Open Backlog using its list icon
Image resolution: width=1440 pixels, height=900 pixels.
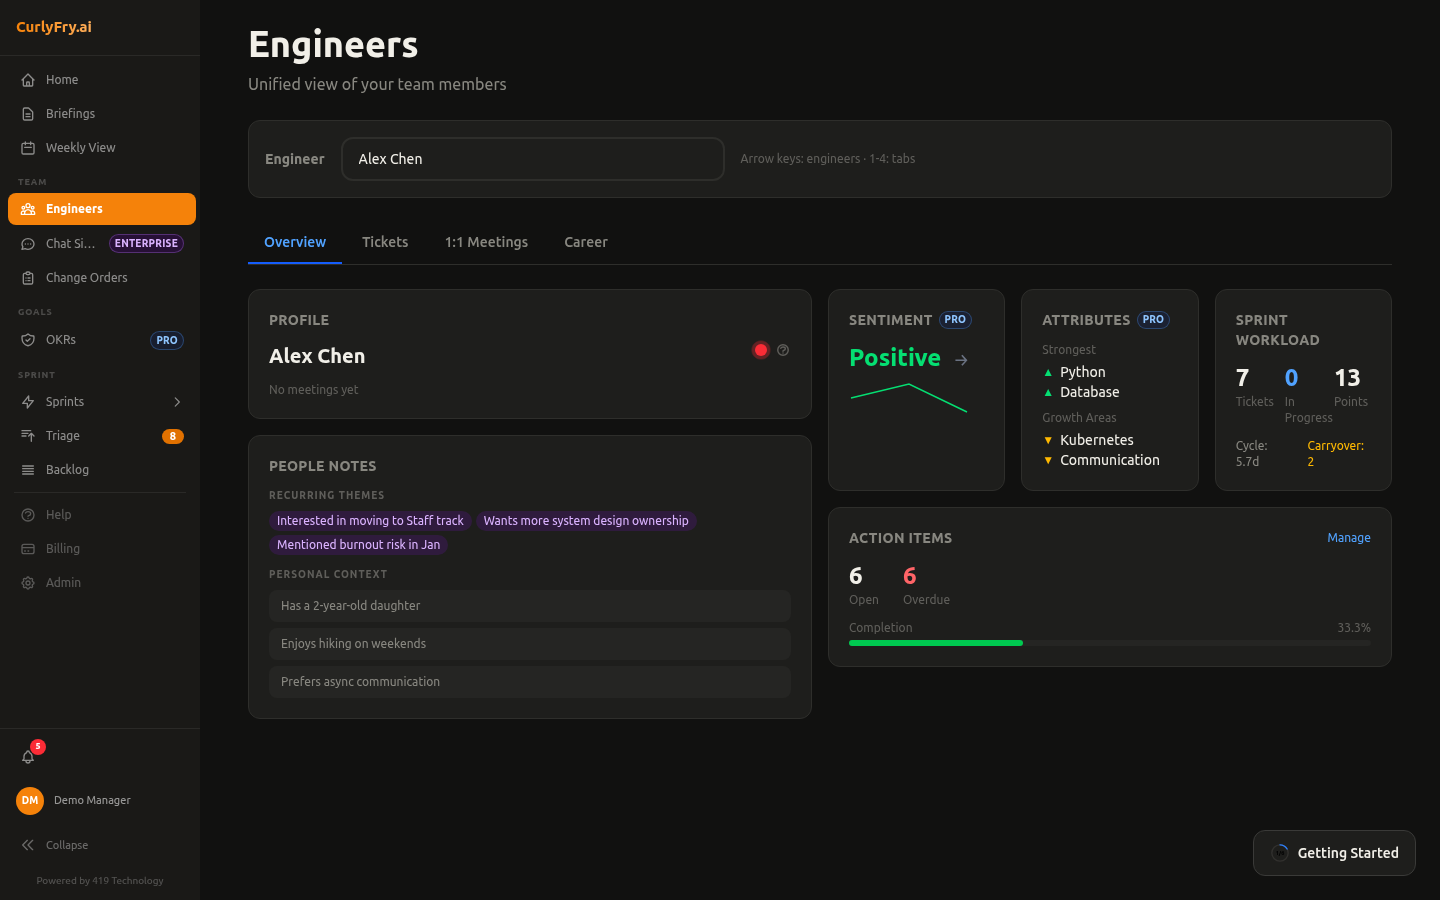tap(28, 470)
